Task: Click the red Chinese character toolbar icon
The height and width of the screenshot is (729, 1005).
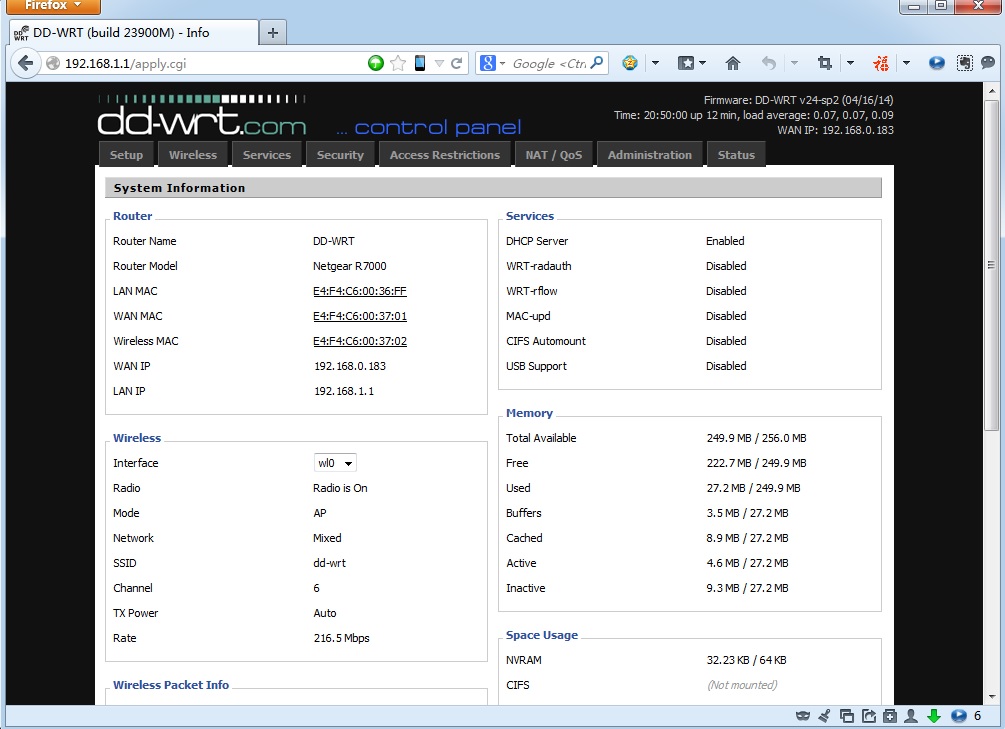Action: [x=880, y=62]
